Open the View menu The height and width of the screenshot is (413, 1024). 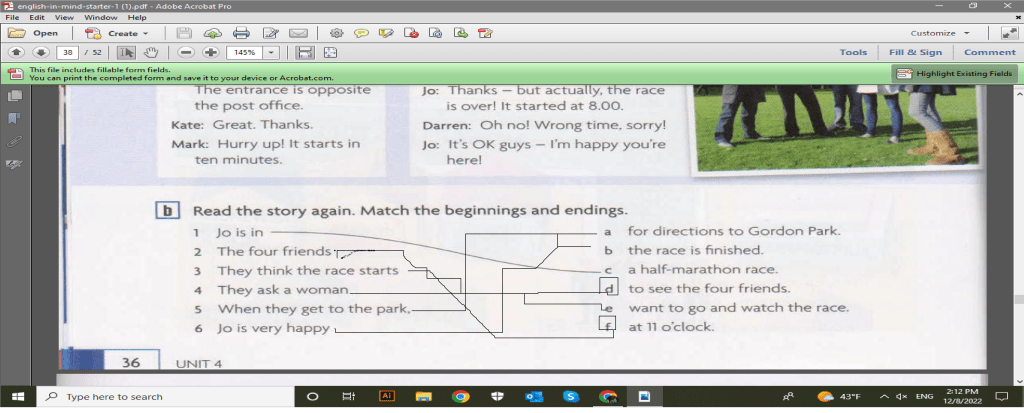[x=64, y=17]
